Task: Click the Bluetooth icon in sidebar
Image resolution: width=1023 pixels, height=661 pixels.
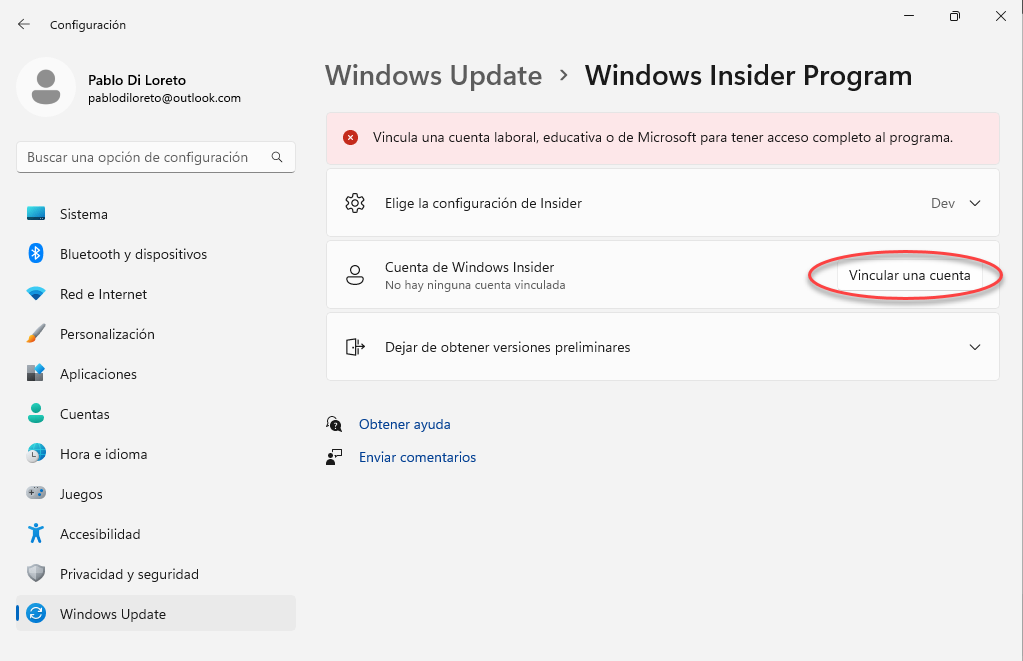Action: point(36,254)
